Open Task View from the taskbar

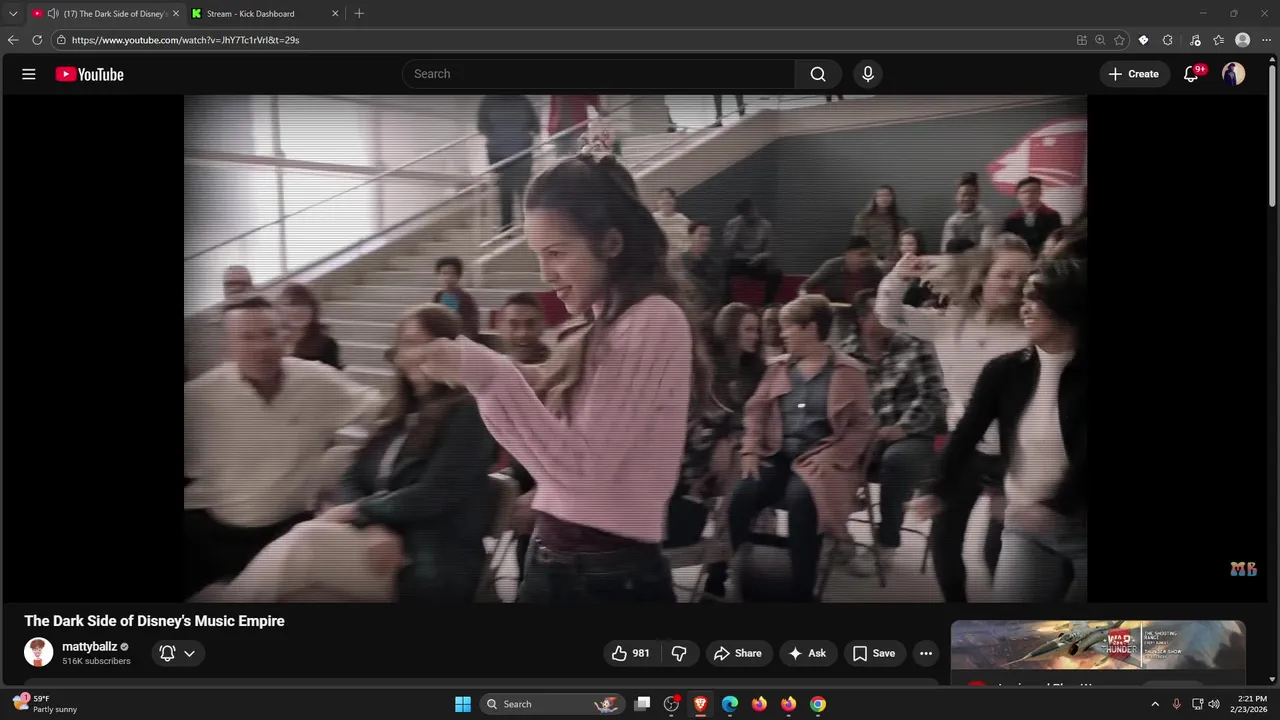(x=643, y=704)
